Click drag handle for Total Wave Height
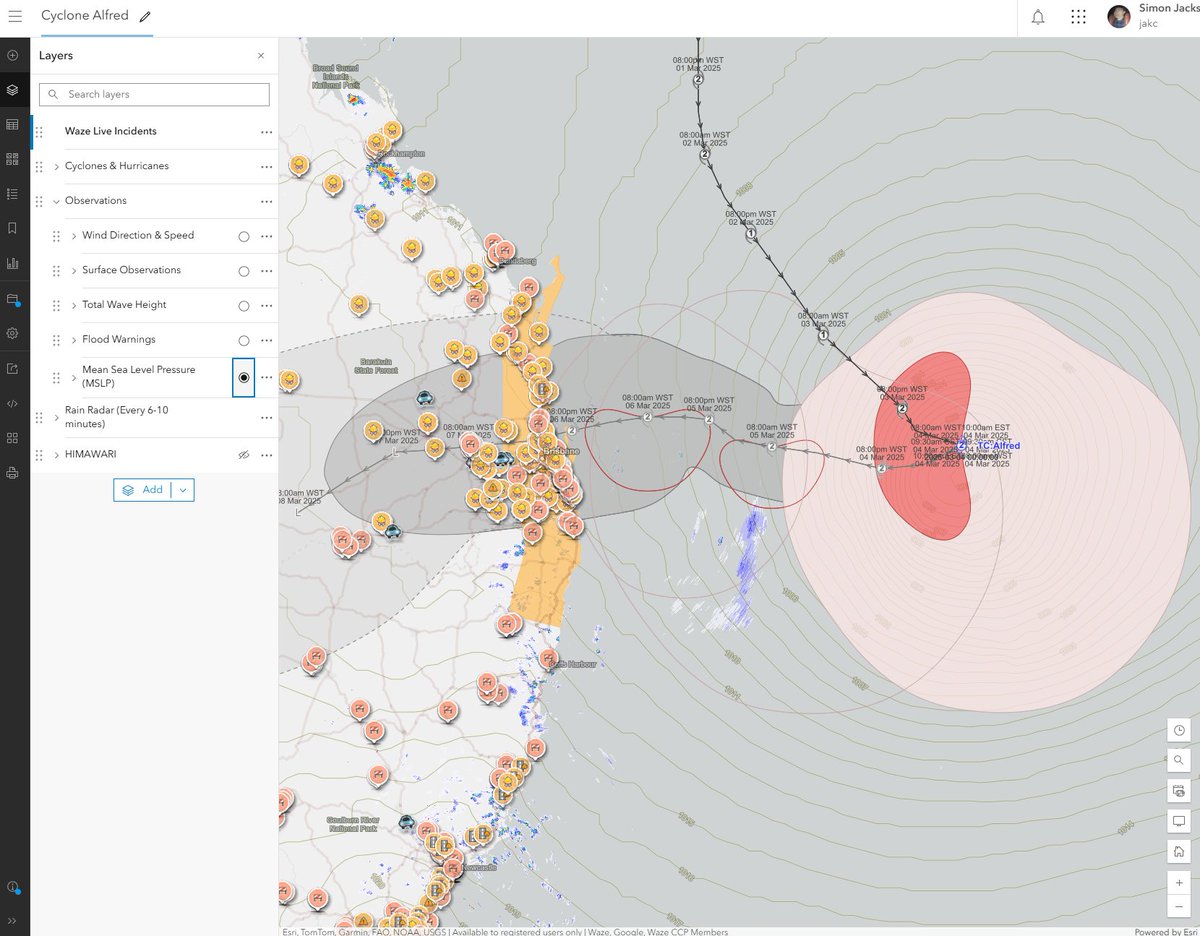The image size is (1200, 936). coord(57,305)
